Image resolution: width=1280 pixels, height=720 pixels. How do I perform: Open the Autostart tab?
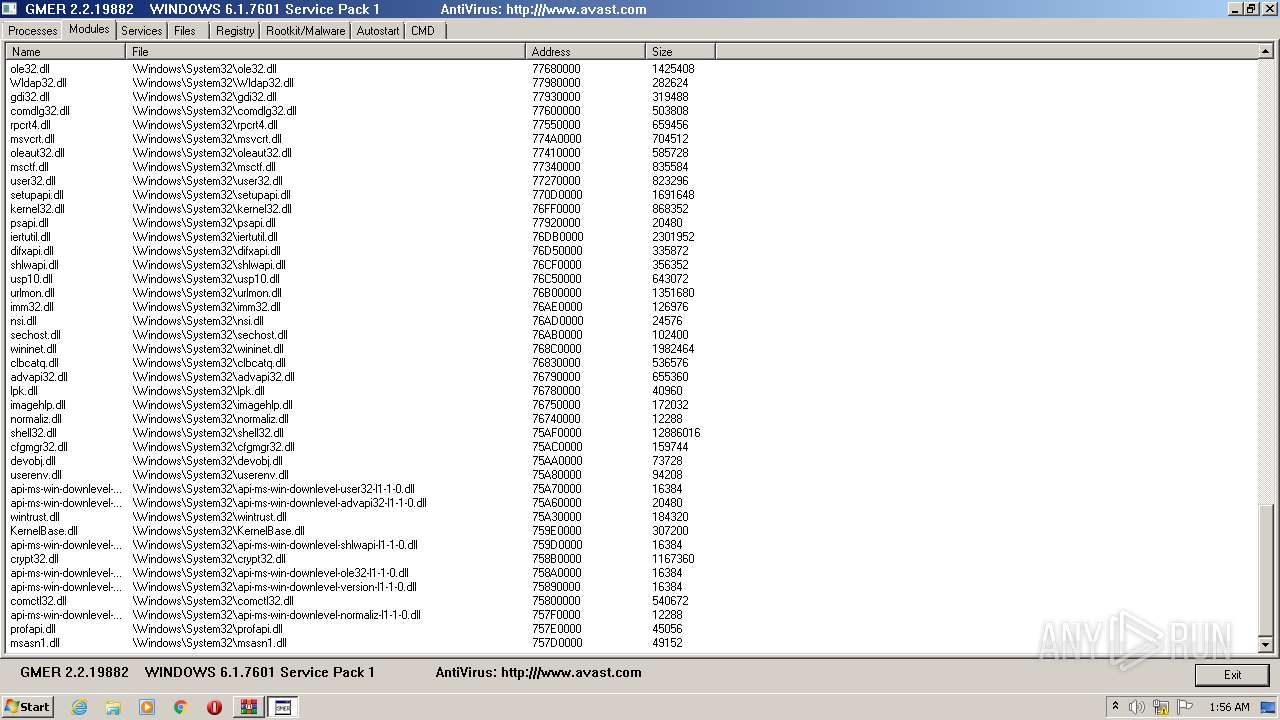(378, 31)
